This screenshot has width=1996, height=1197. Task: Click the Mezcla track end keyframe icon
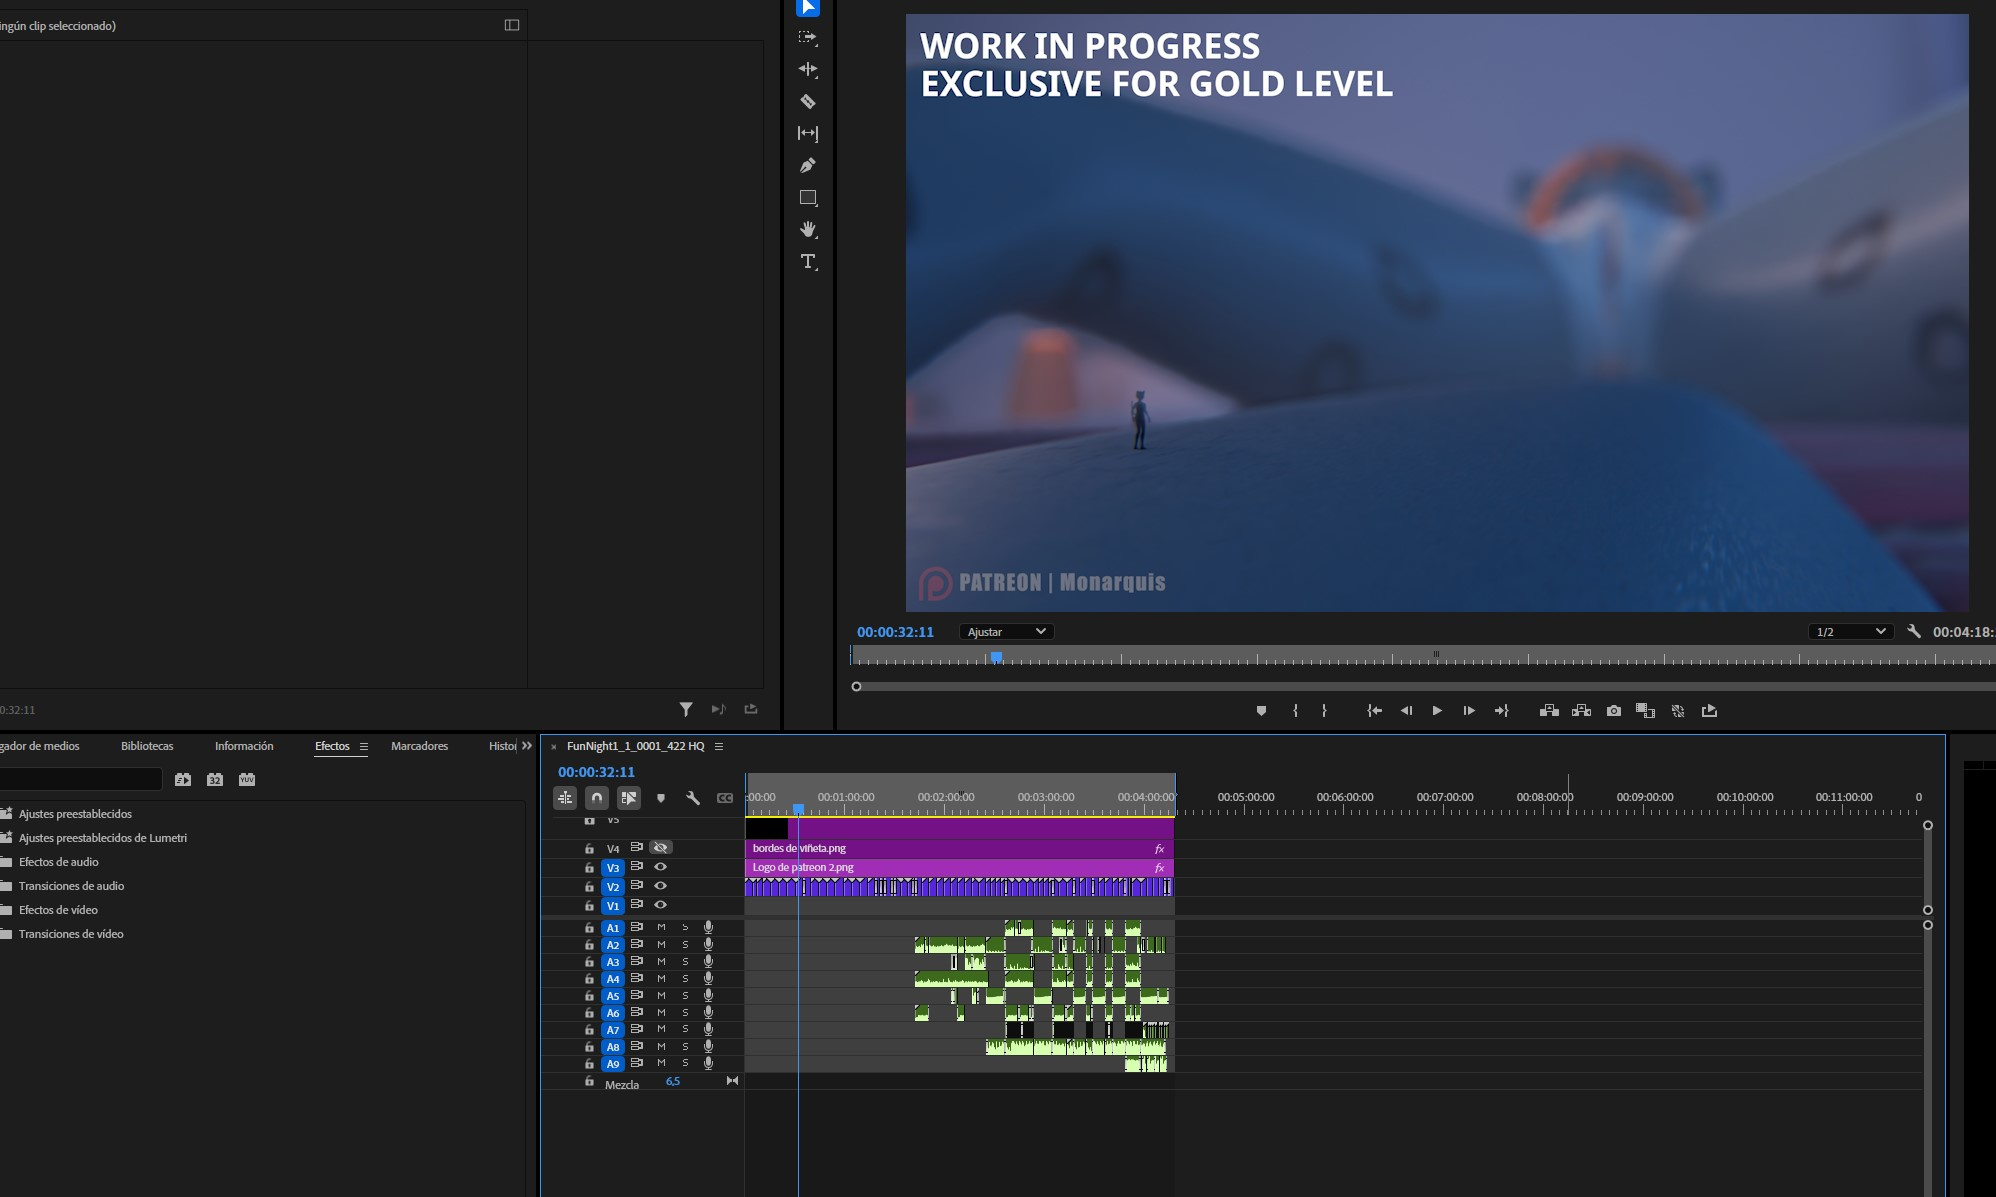click(x=732, y=1081)
